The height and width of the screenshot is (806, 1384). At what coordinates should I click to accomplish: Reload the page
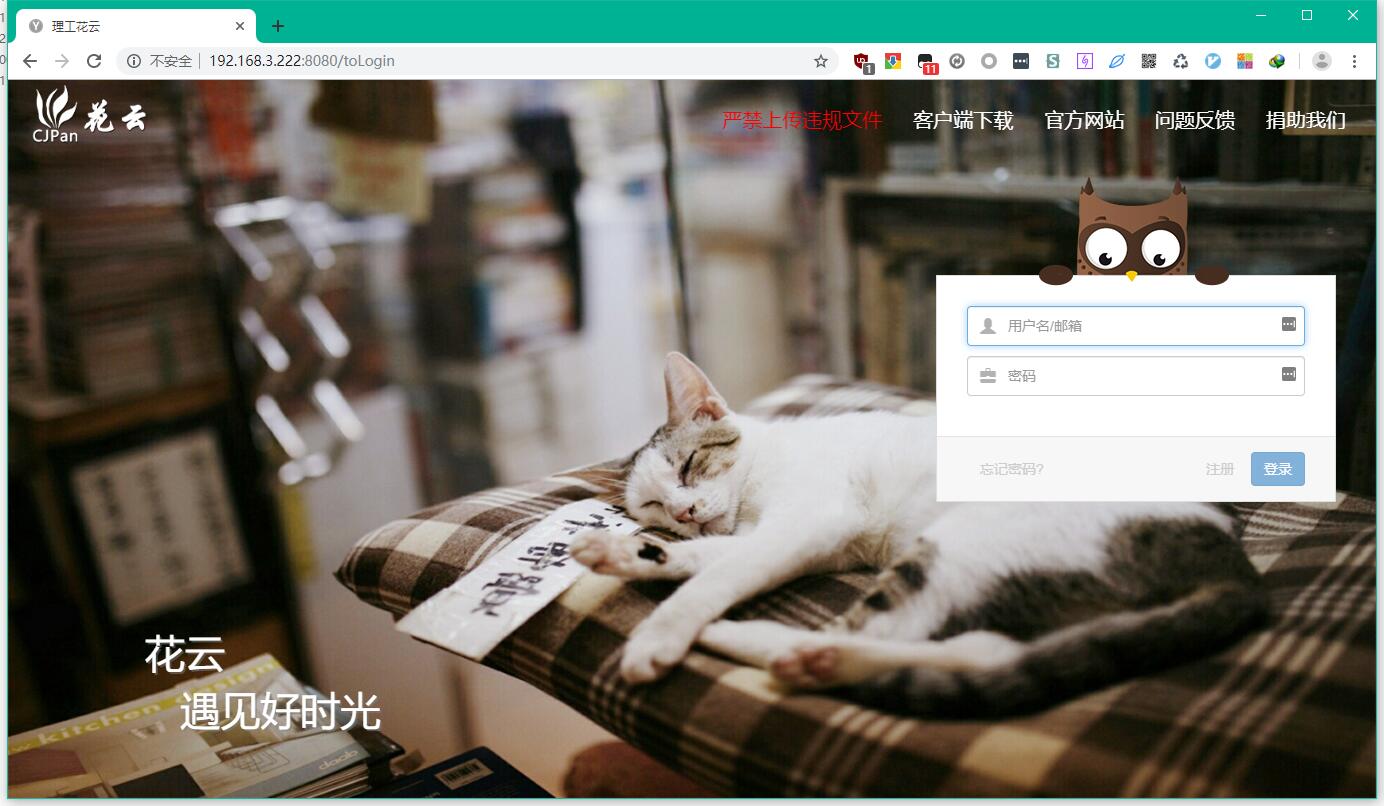pos(94,61)
